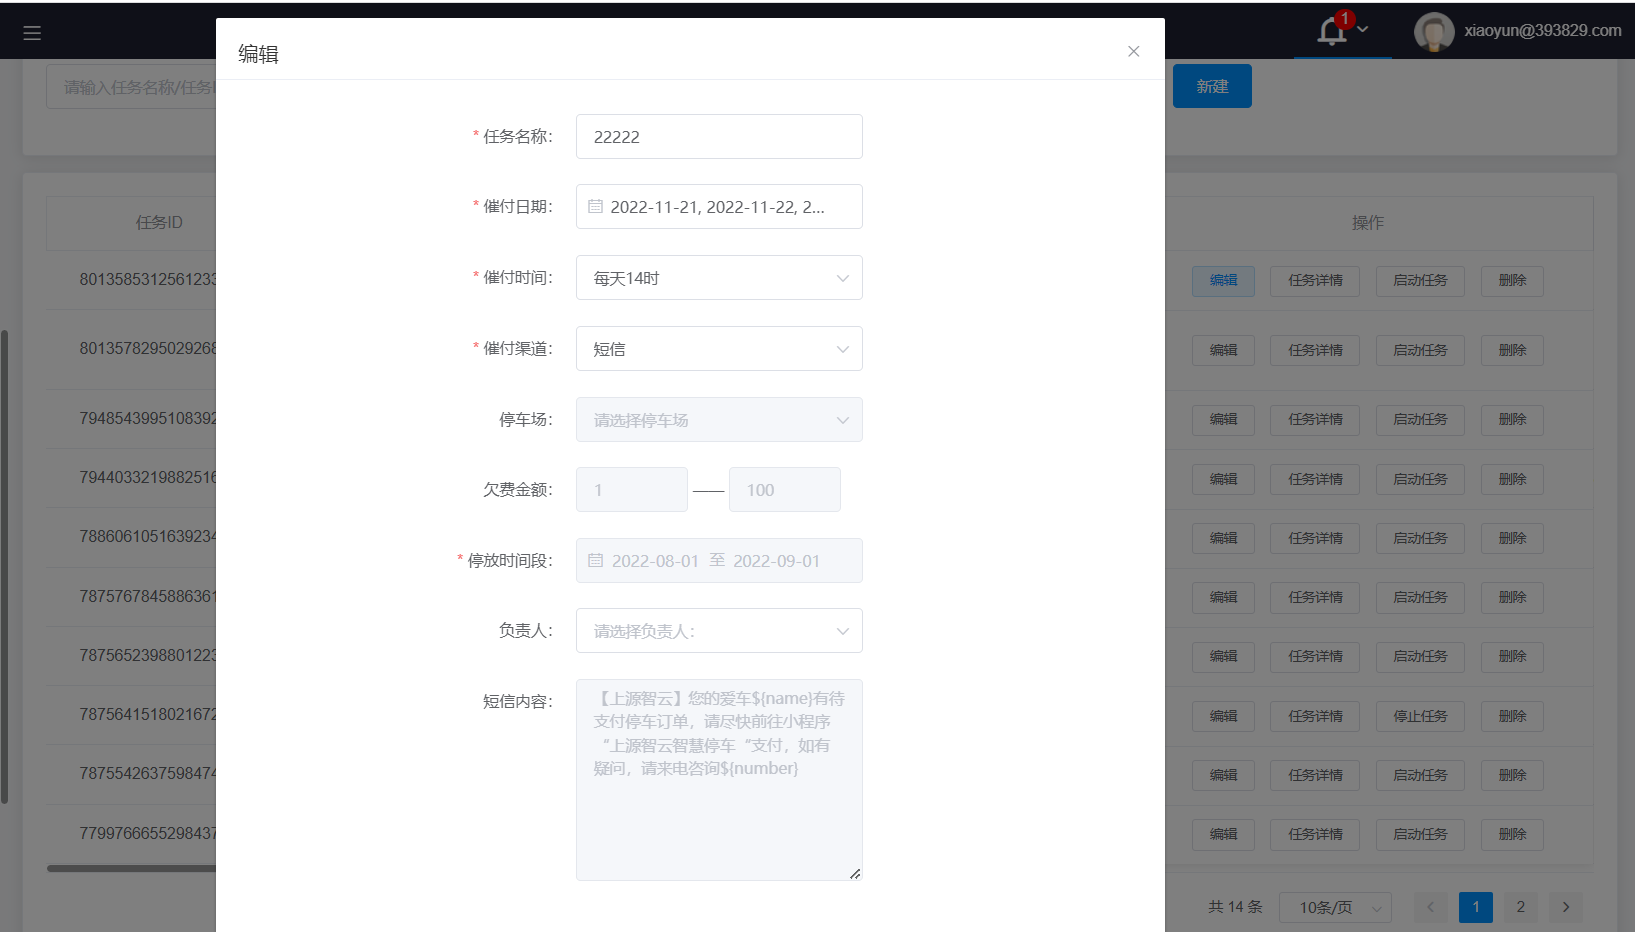Screen dimensions: 1635x932
Task: Close the 编辑 dialog with X
Action: click(x=1133, y=52)
